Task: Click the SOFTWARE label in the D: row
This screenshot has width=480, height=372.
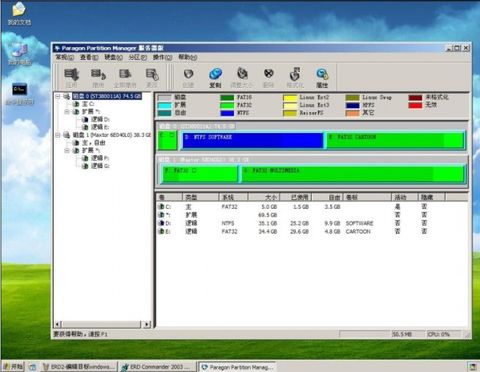Action: 359,223
